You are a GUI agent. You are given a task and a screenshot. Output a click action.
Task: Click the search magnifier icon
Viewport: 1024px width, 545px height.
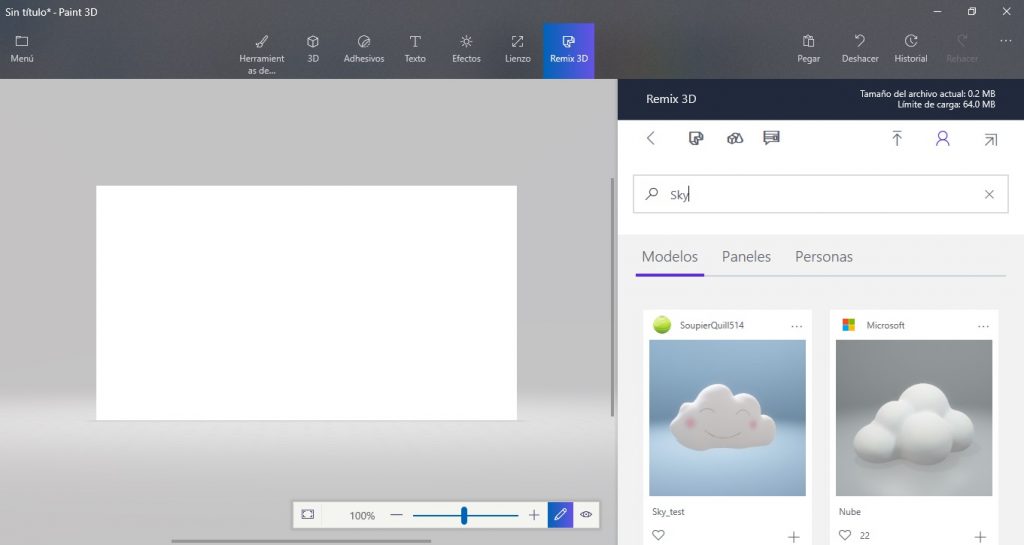pyautogui.click(x=652, y=194)
